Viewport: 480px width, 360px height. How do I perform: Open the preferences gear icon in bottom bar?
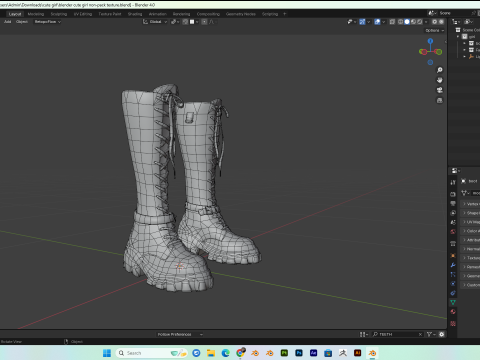click(x=442, y=334)
